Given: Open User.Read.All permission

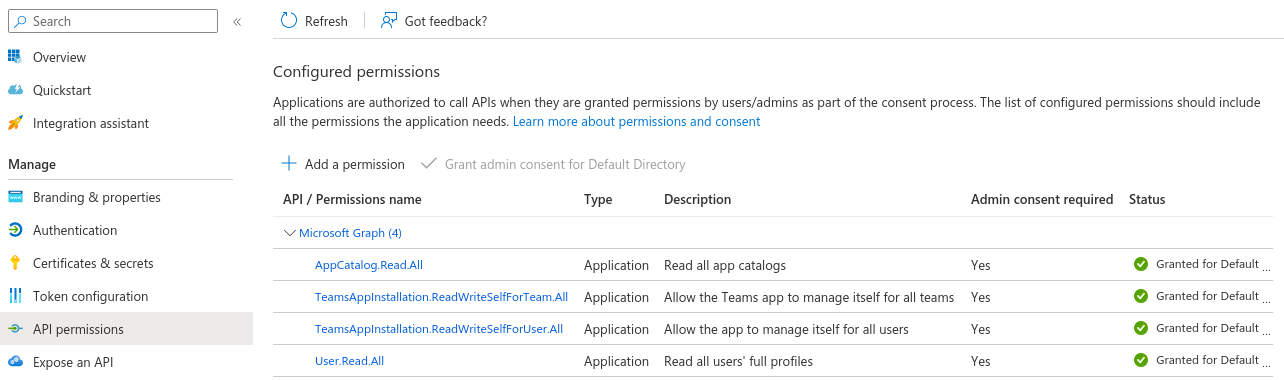Looking at the screenshot, I should coord(349,361).
